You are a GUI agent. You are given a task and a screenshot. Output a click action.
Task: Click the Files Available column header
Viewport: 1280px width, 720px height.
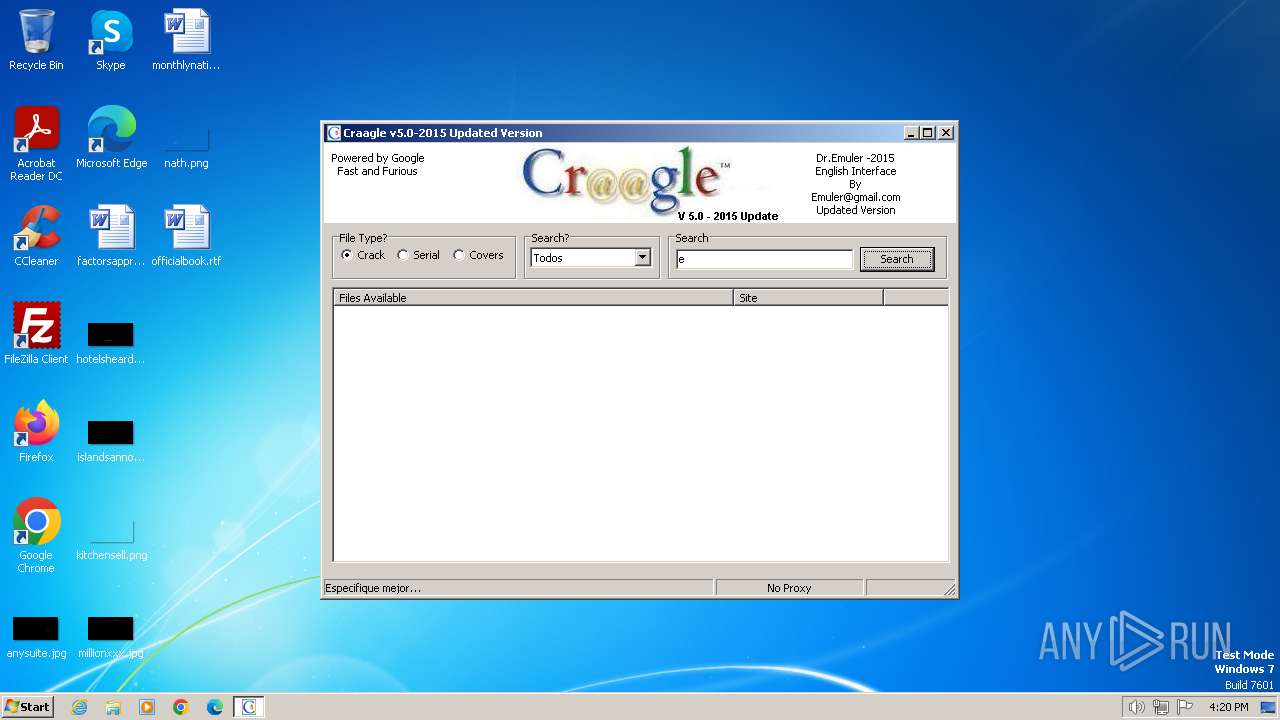[x=533, y=298]
